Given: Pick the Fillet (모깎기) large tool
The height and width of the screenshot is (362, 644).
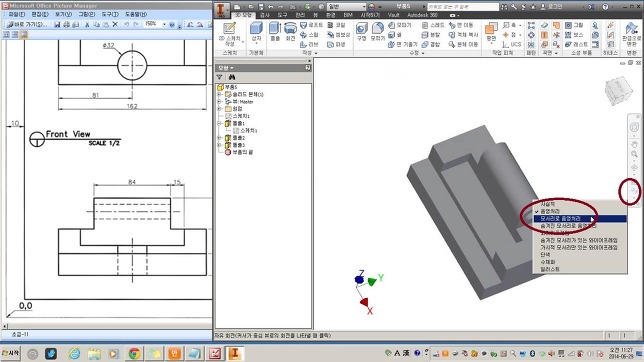Looking at the screenshot, I should point(377,32).
